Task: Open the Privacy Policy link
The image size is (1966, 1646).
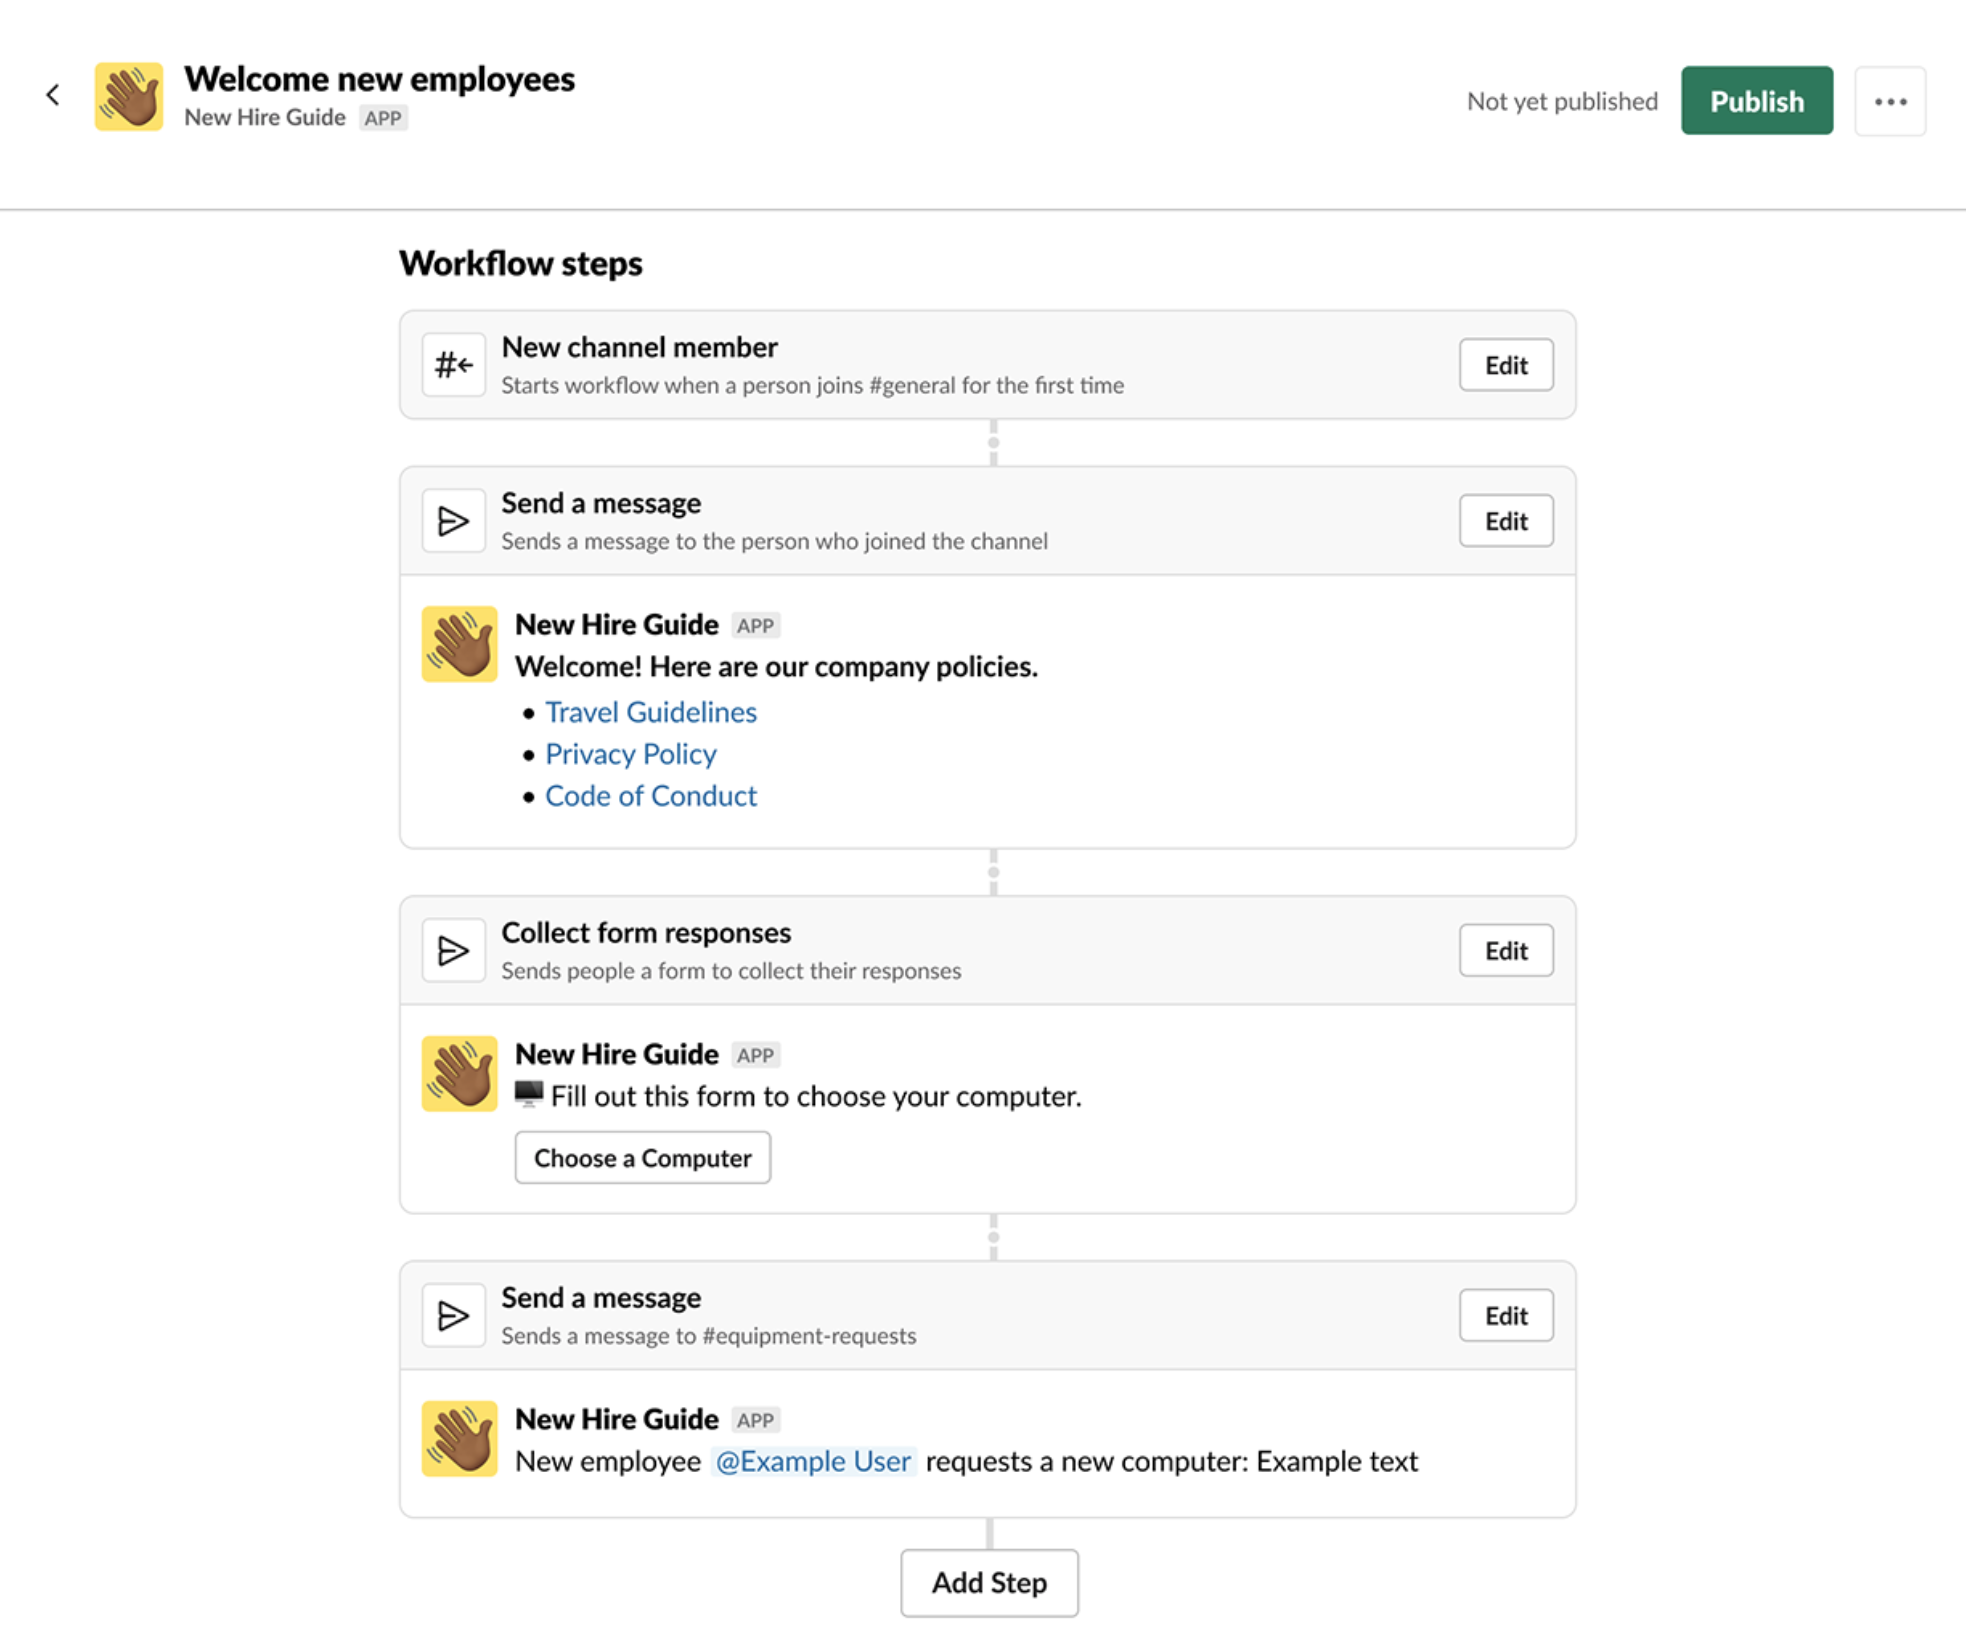Action: 630,753
